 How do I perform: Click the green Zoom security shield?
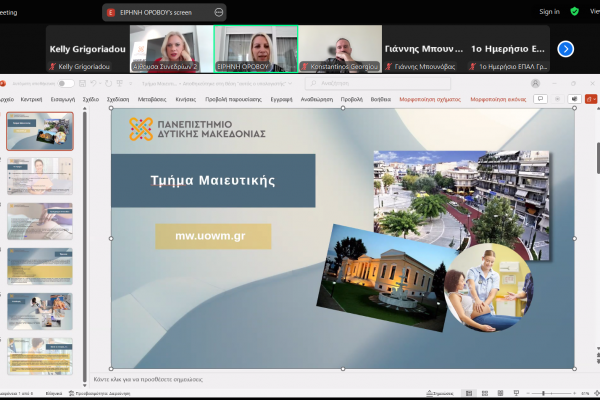(574, 11)
